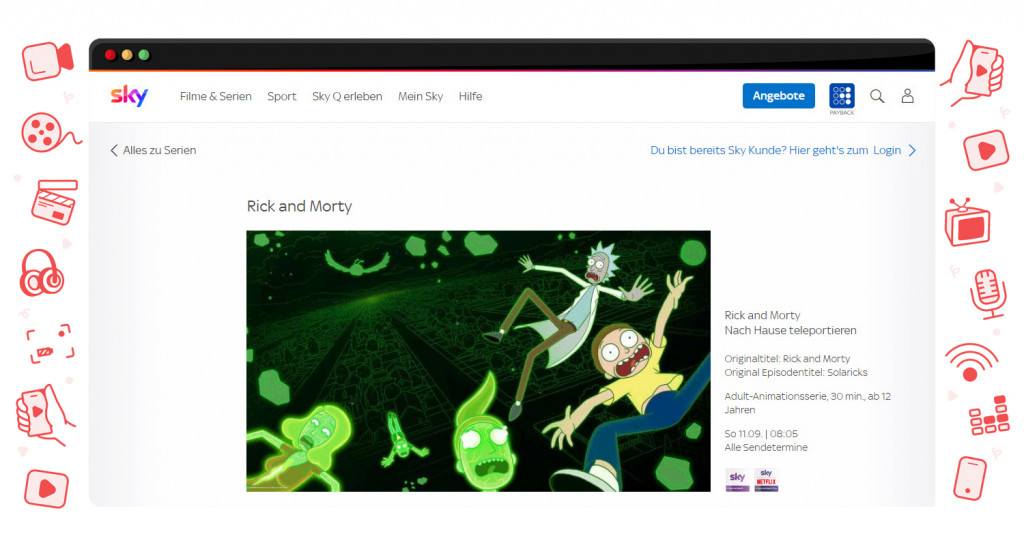Click the chevron next to Login
The image size is (1024, 545).
point(912,150)
